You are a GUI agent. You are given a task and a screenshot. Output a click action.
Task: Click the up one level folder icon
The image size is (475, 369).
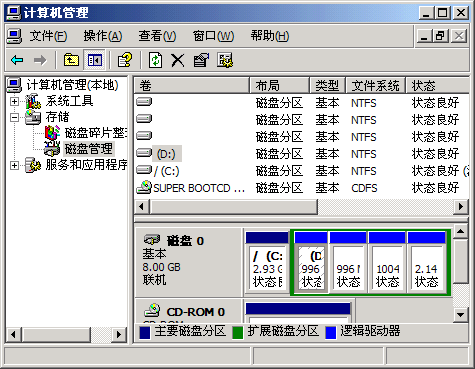tap(71, 60)
